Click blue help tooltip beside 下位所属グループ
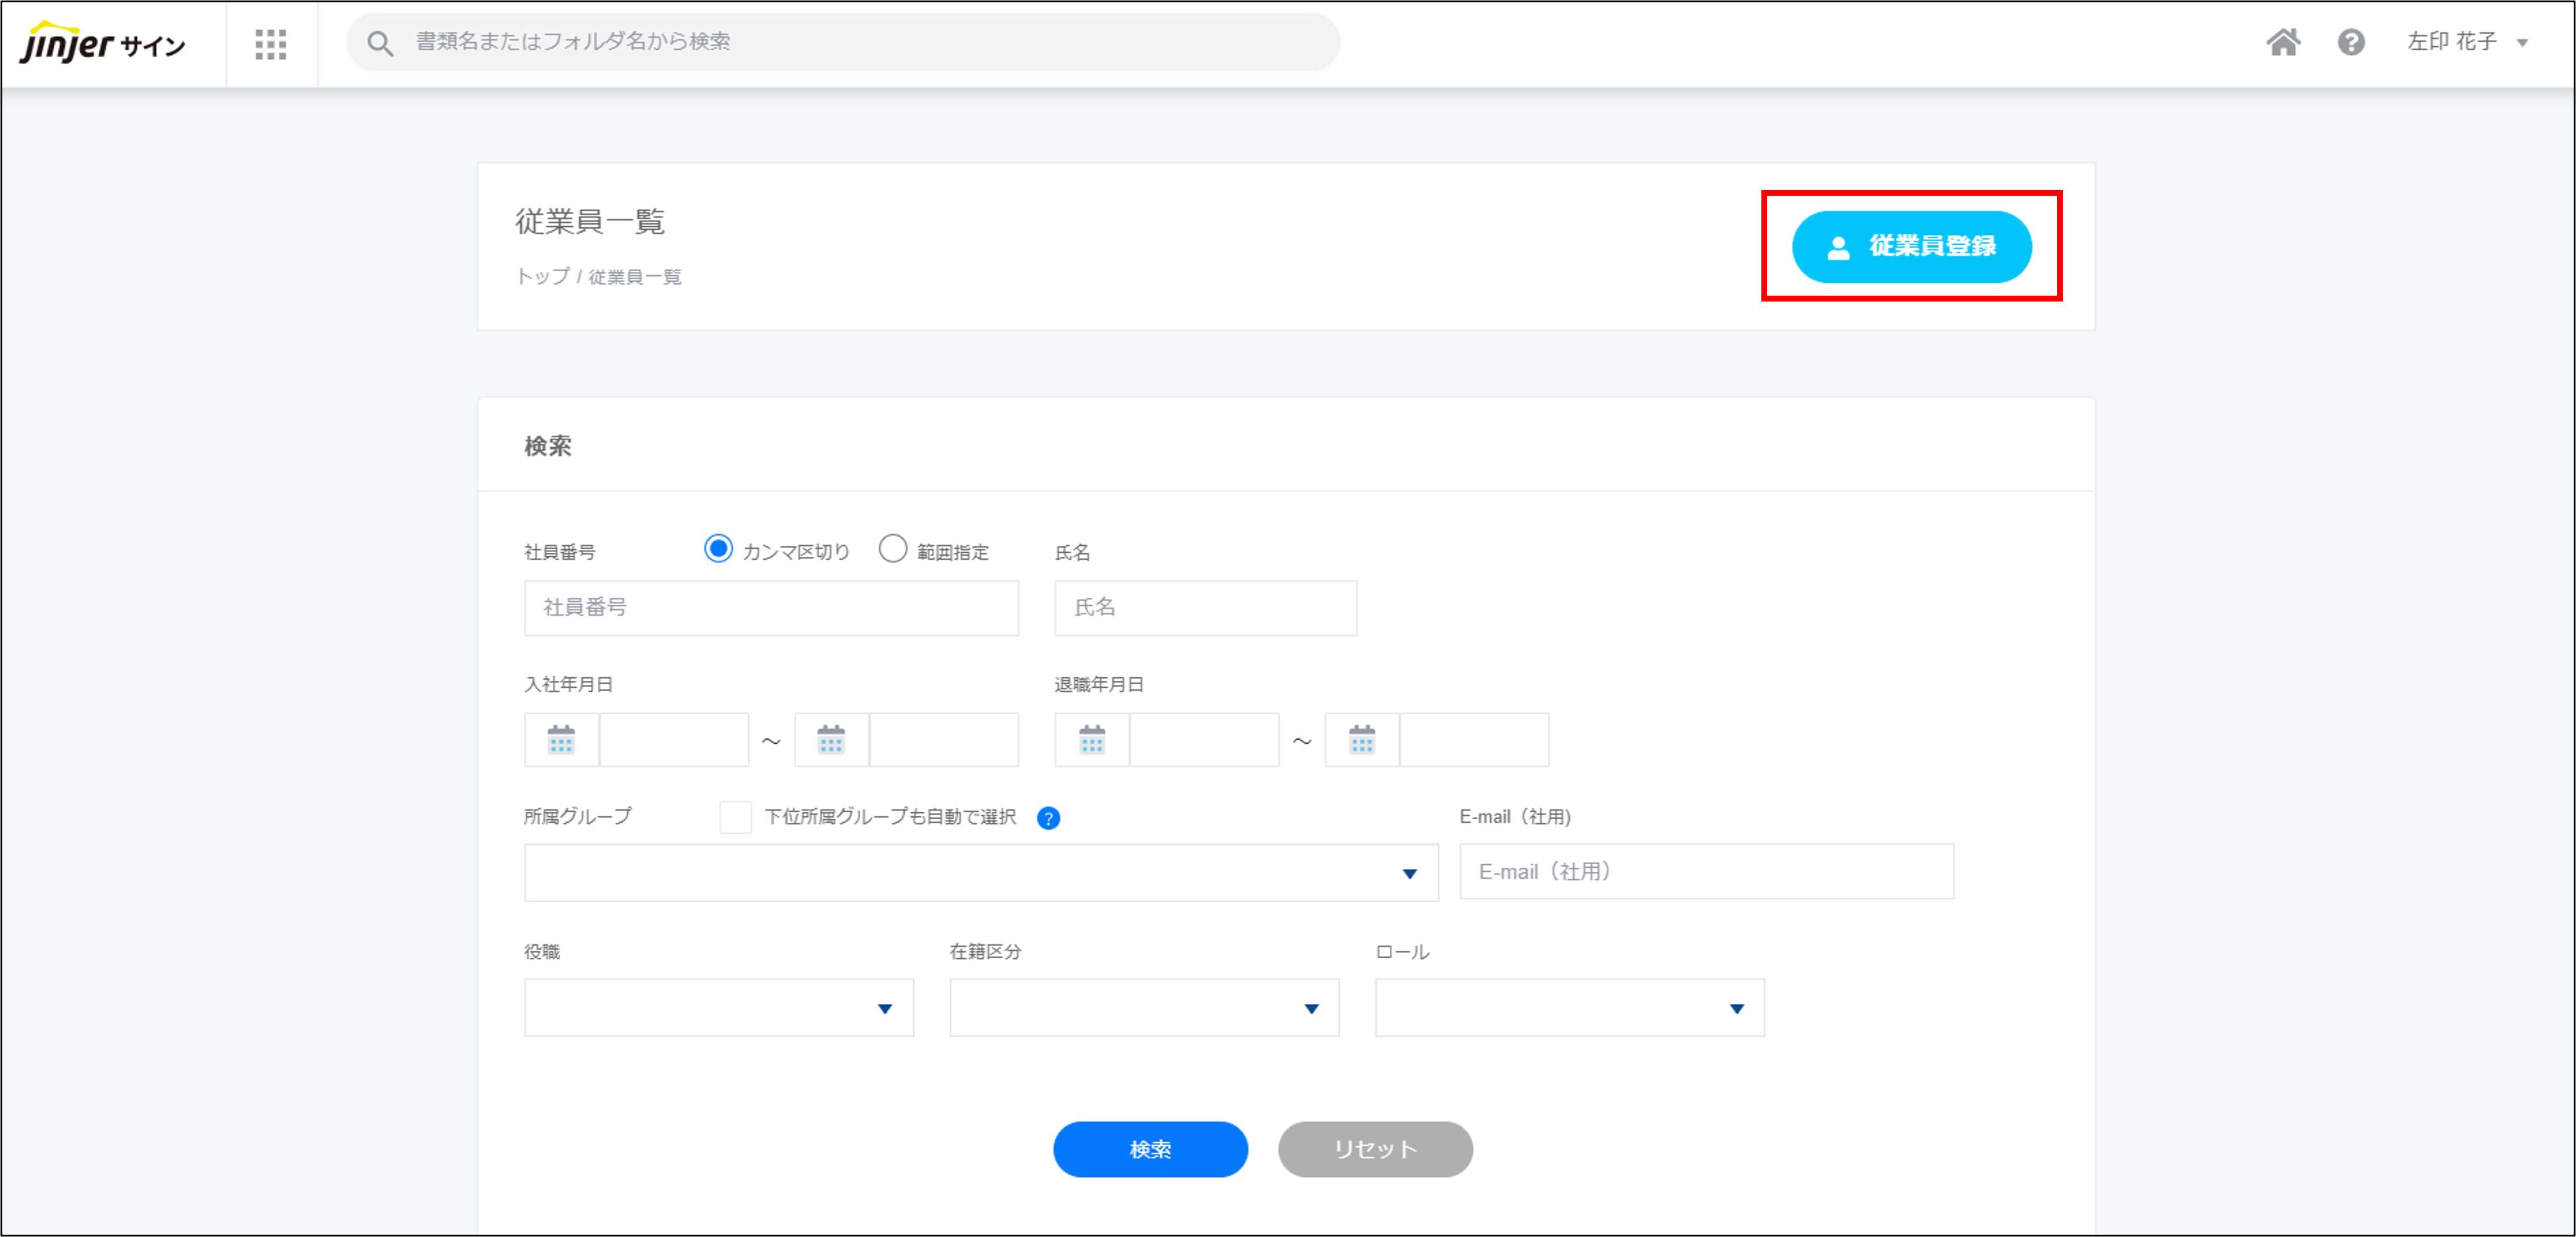Image resolution: width=2576 pixels, height=1237 pixels. 1048,818
